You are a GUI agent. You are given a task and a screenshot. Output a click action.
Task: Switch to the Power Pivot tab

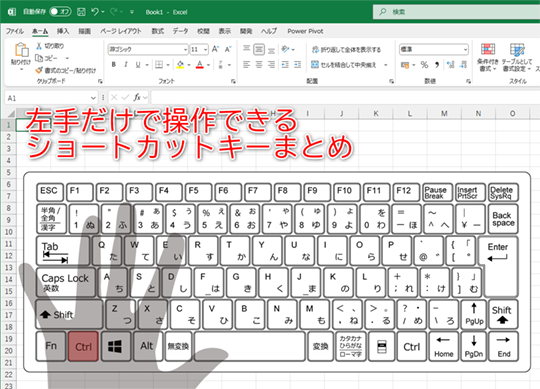pos(305,31)
